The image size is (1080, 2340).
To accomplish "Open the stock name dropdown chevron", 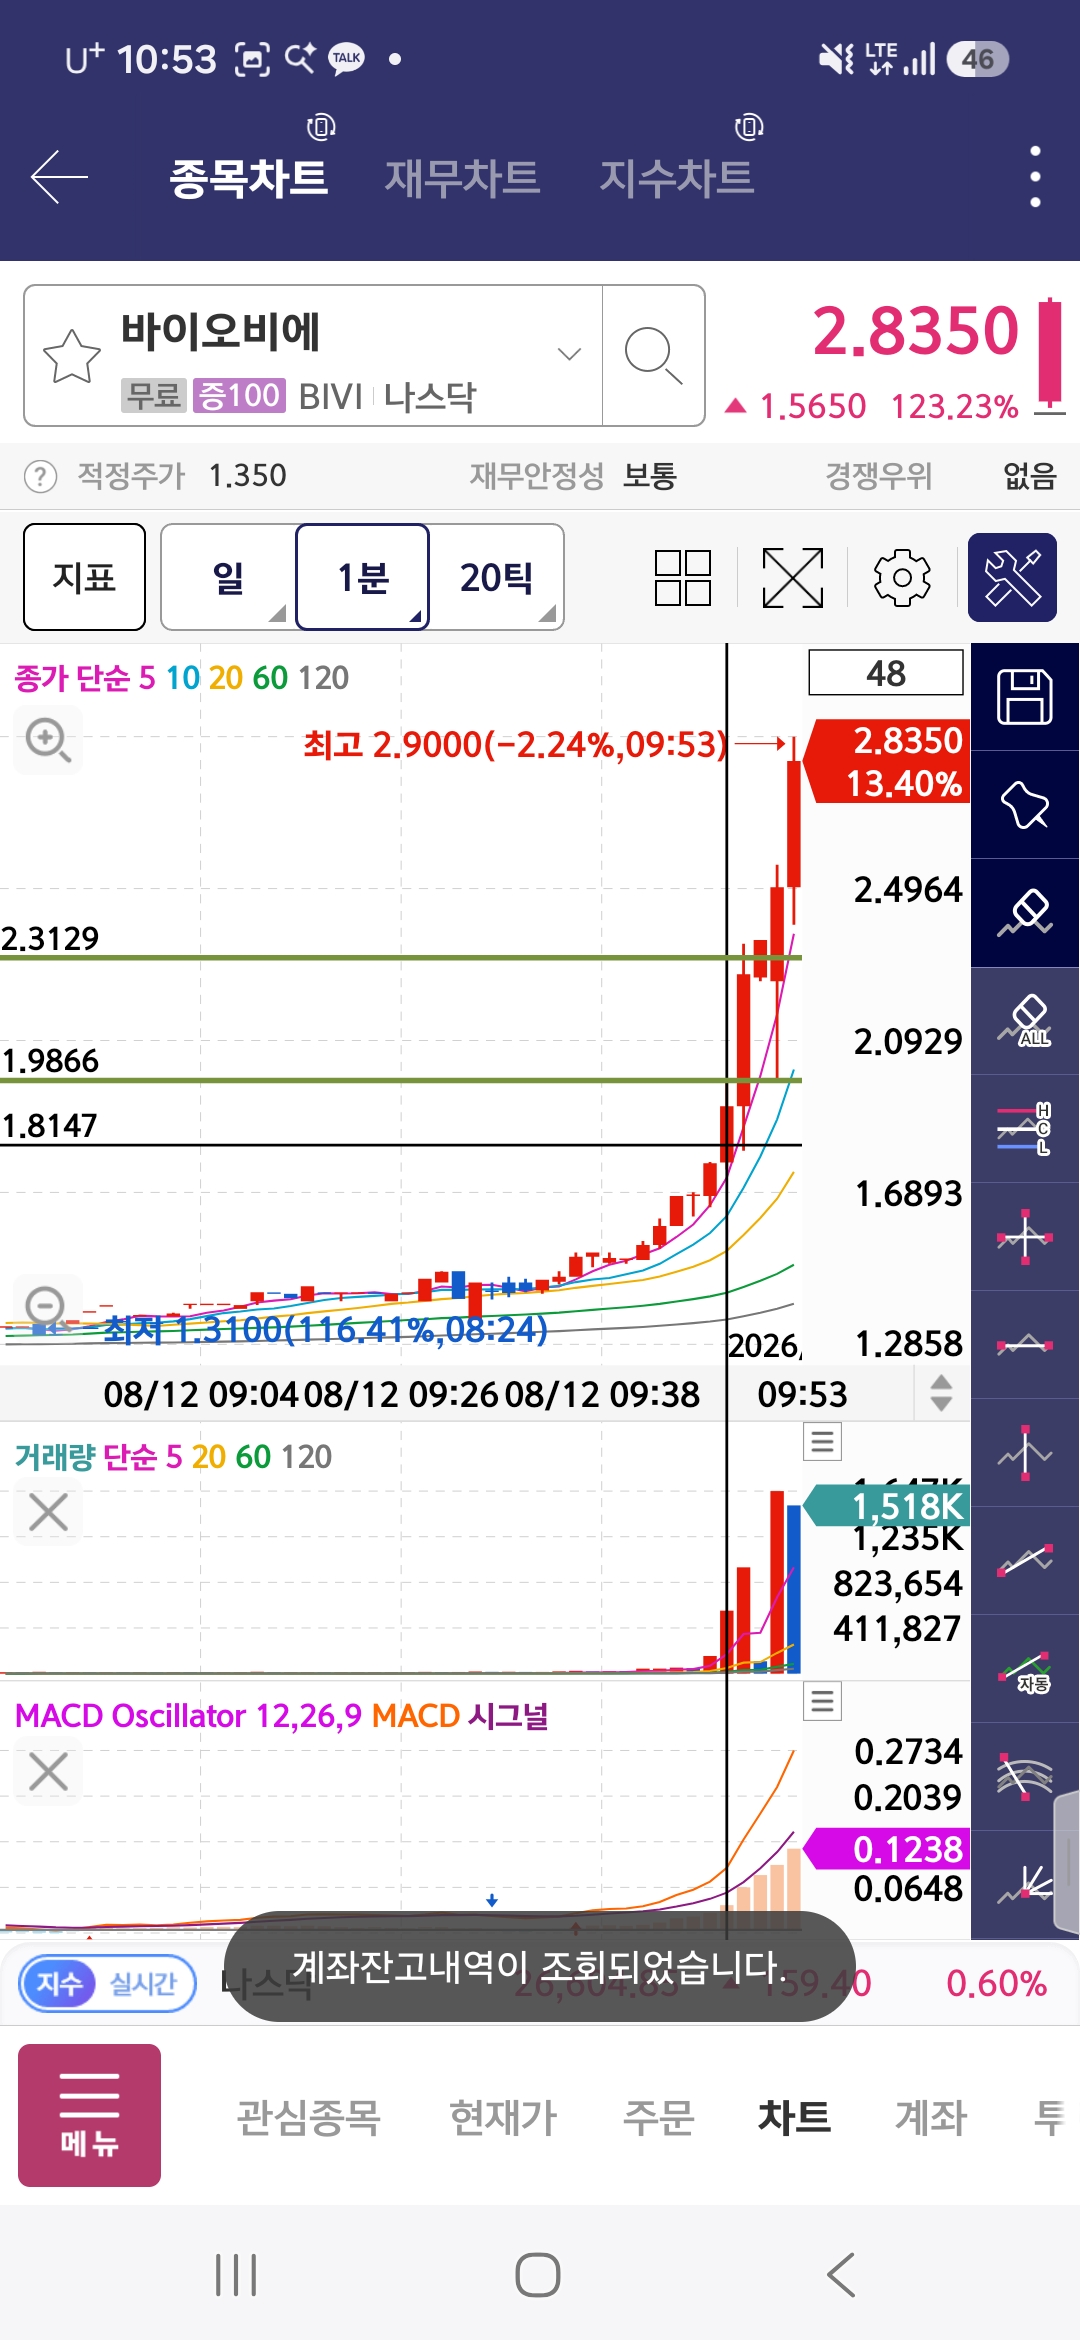I will [569, 354].
